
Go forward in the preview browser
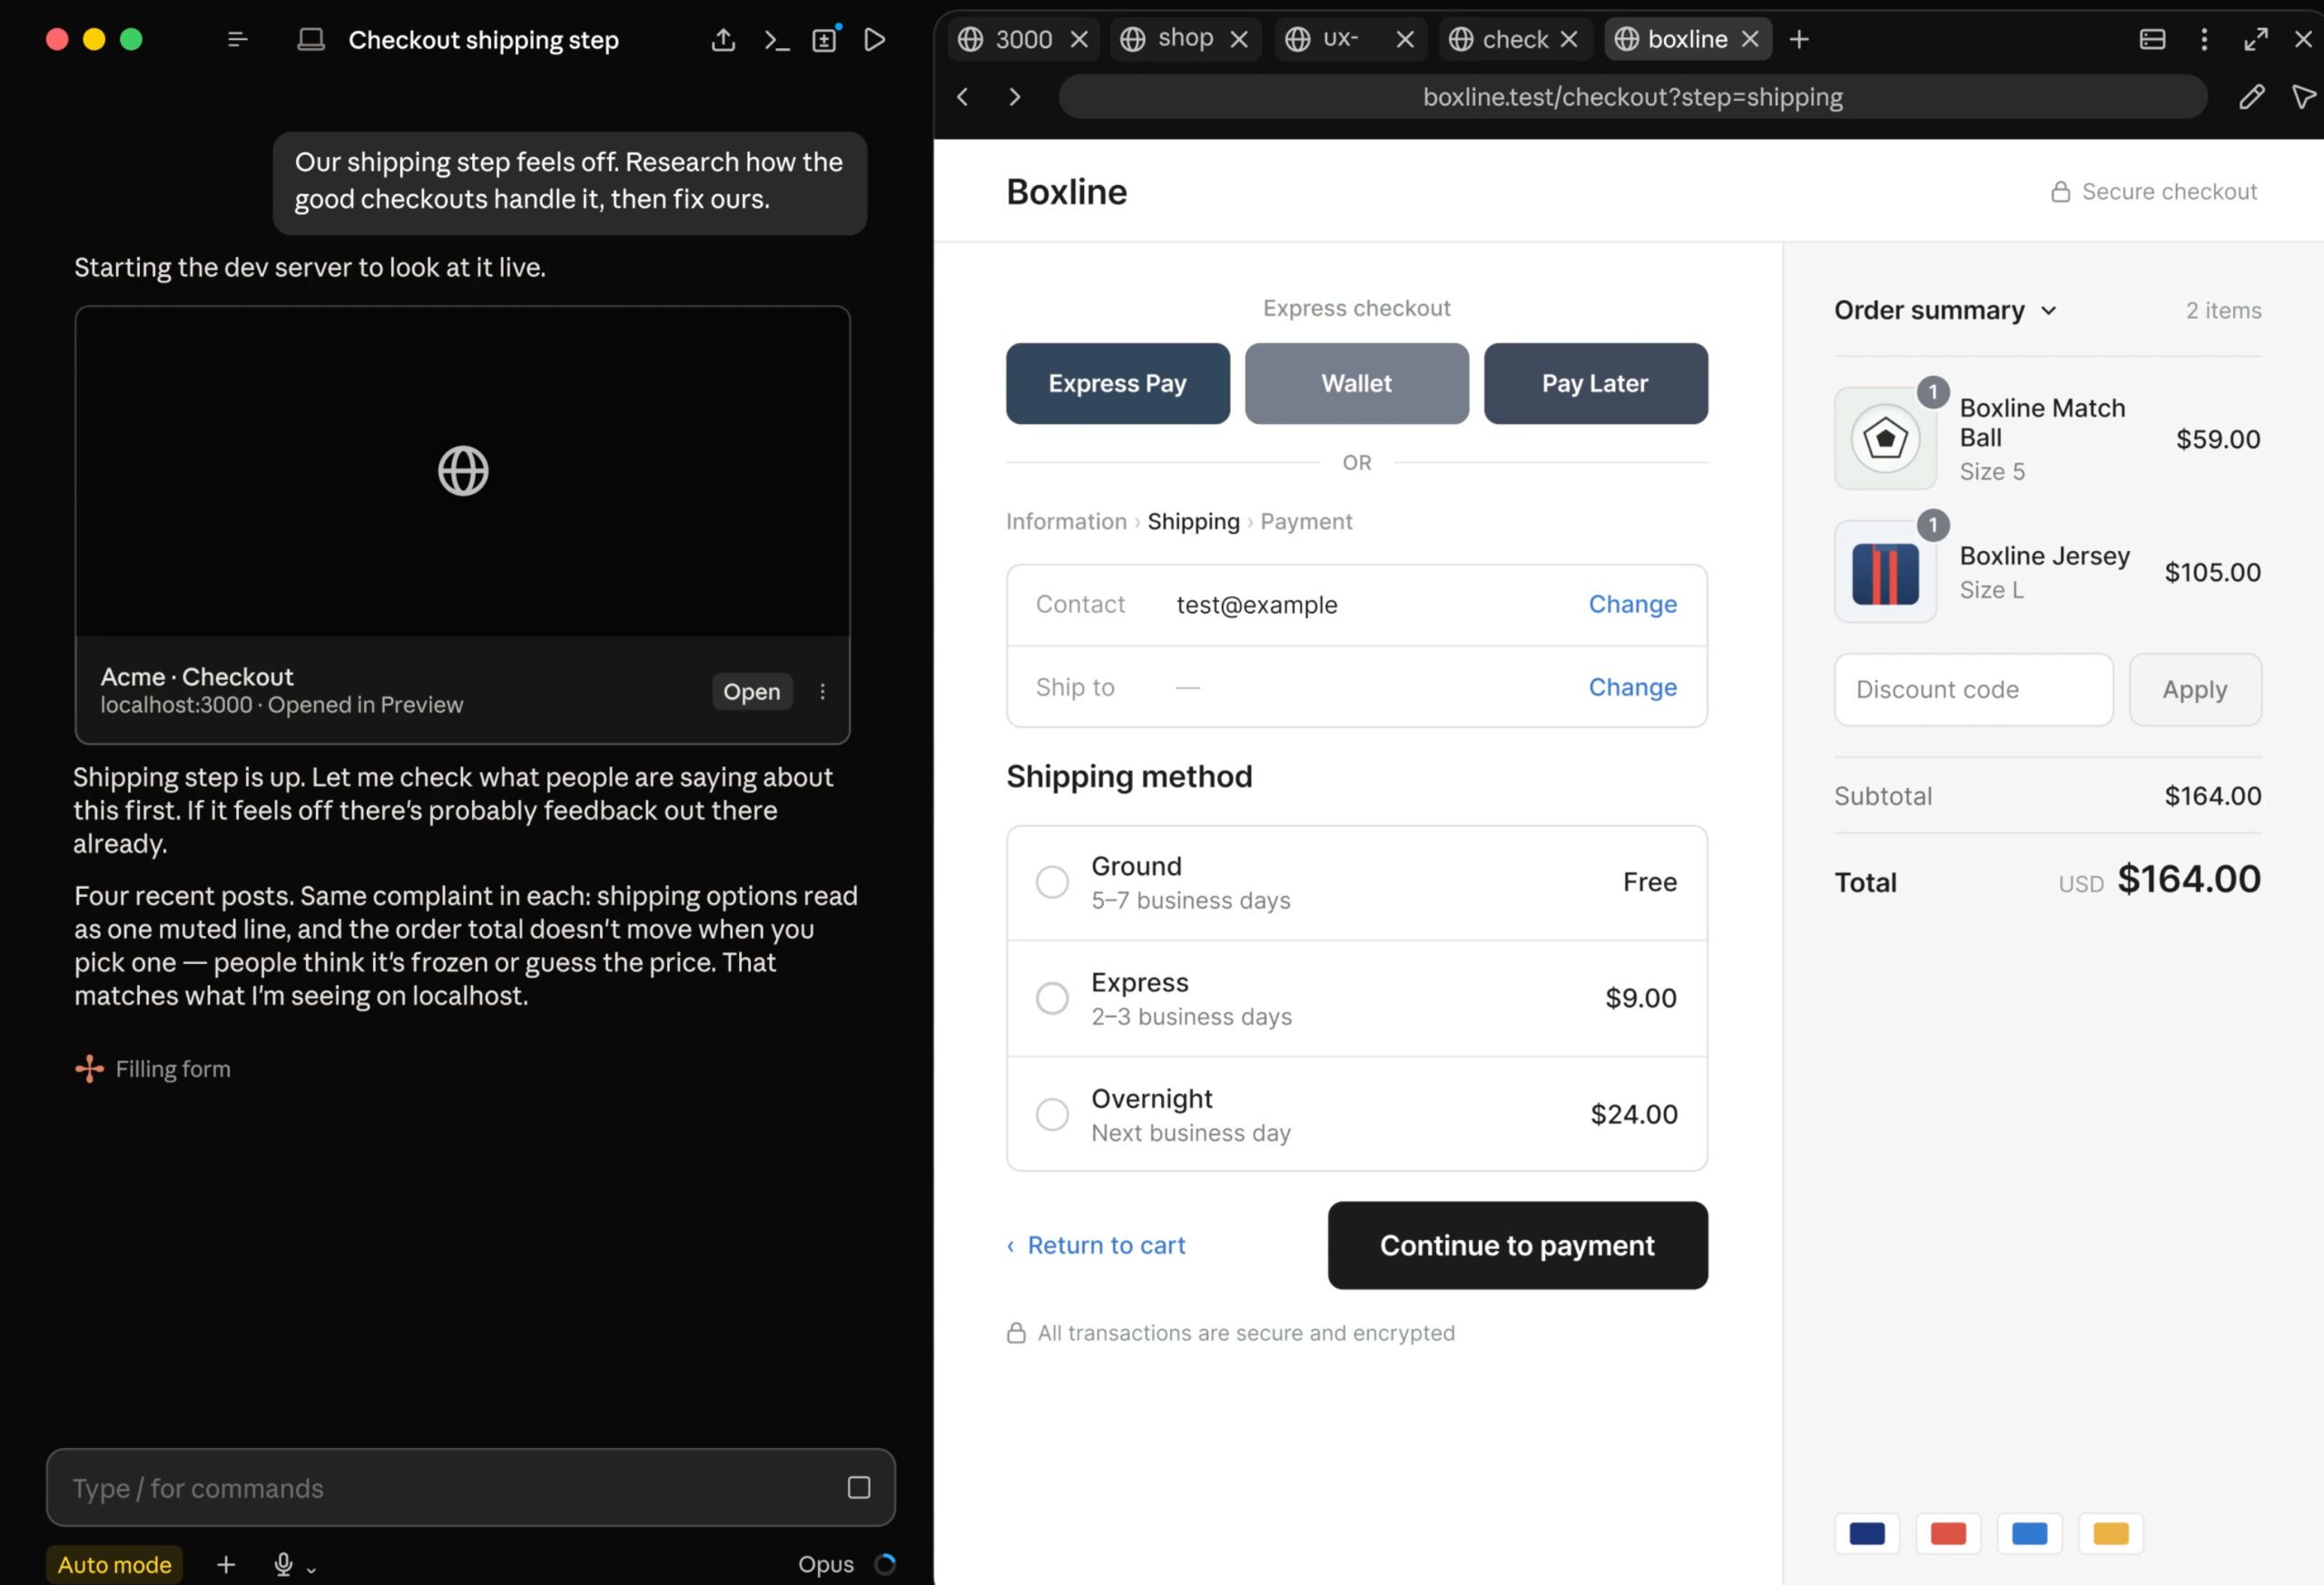click(1014, 96)
